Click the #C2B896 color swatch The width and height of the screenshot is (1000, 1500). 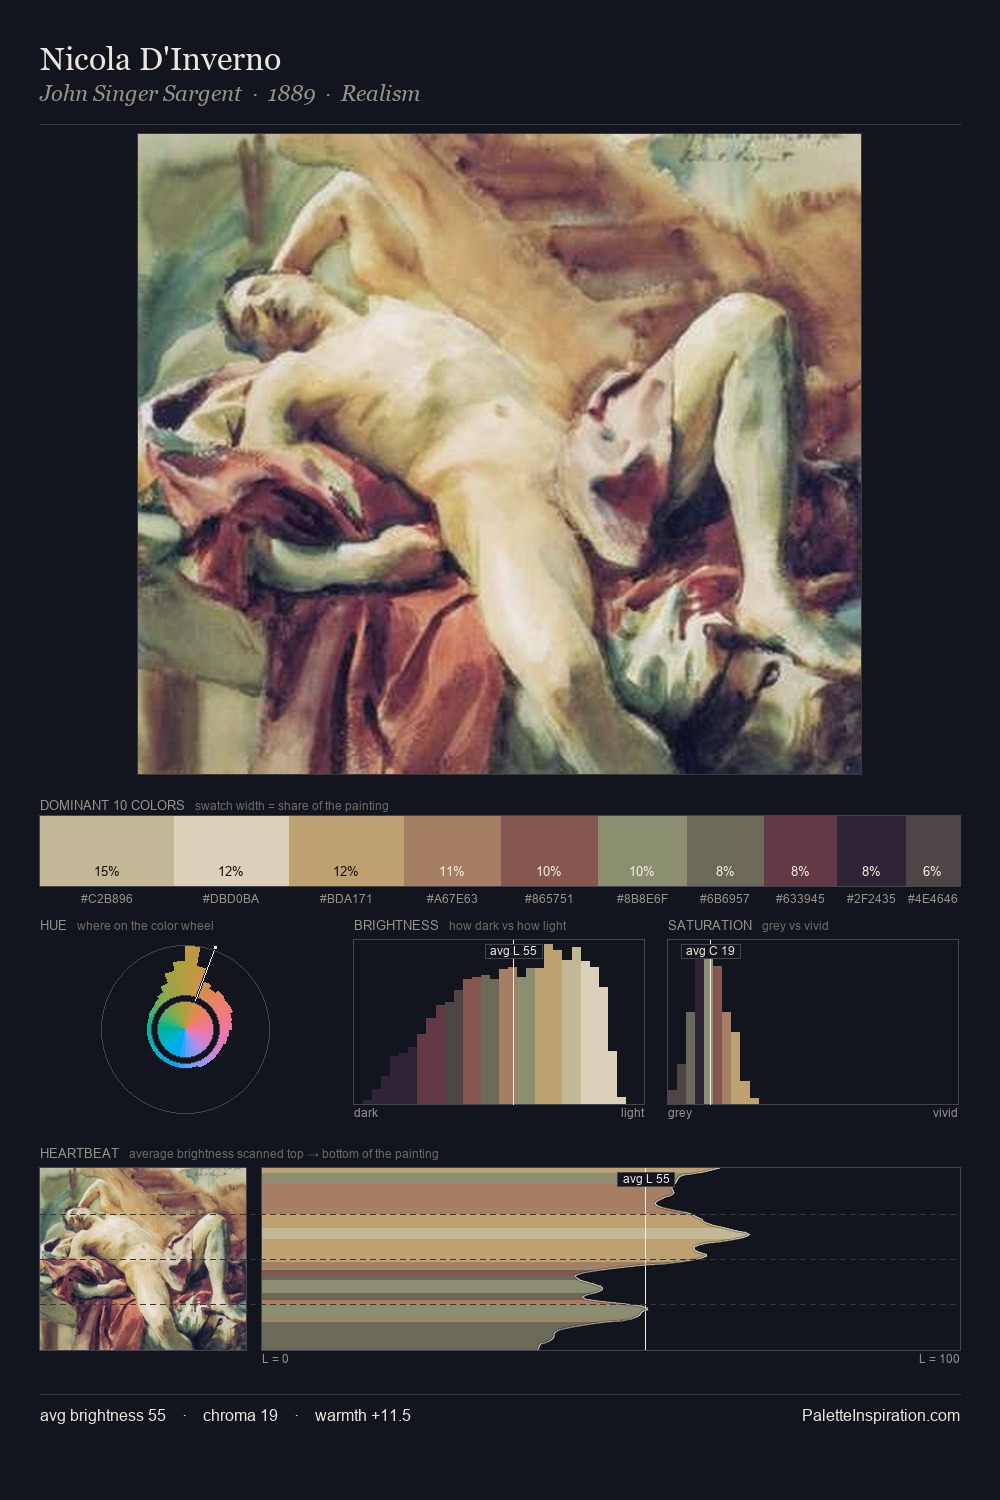coord(107,851)
